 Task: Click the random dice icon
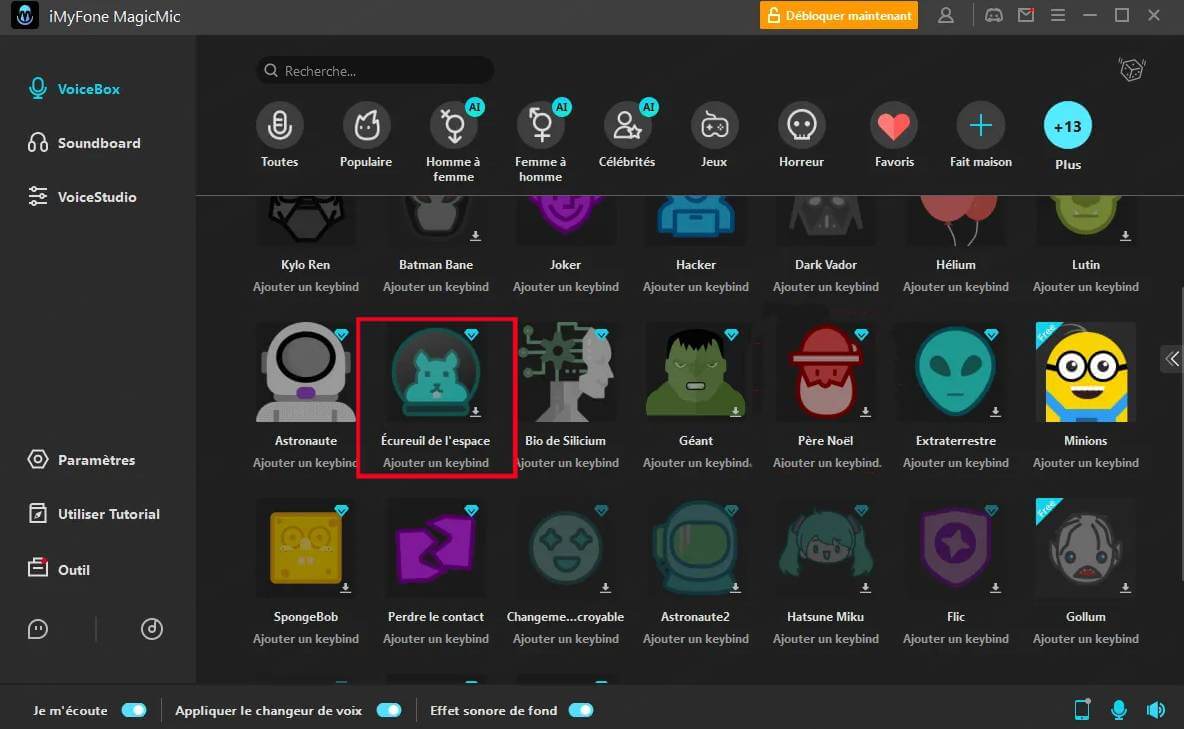point(1131,70)
